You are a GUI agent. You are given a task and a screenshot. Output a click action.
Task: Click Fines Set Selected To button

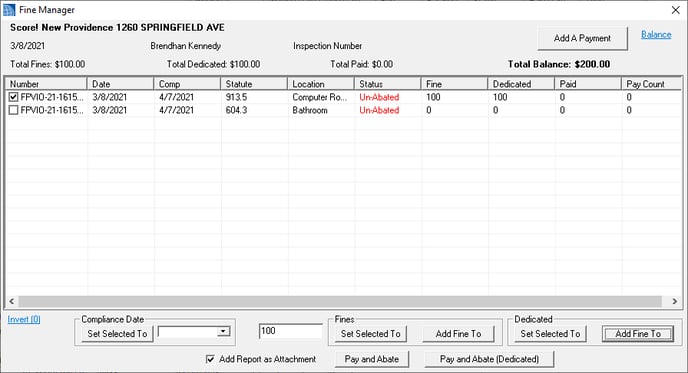click(x=371, y=334)
